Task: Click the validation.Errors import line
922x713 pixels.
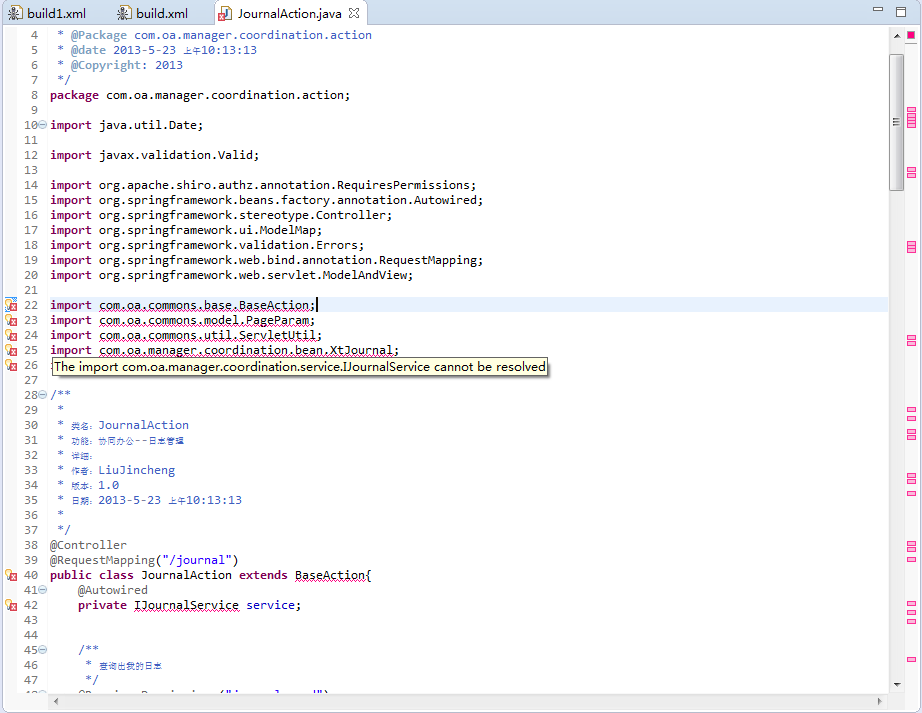Action: [x=207, y=245]
